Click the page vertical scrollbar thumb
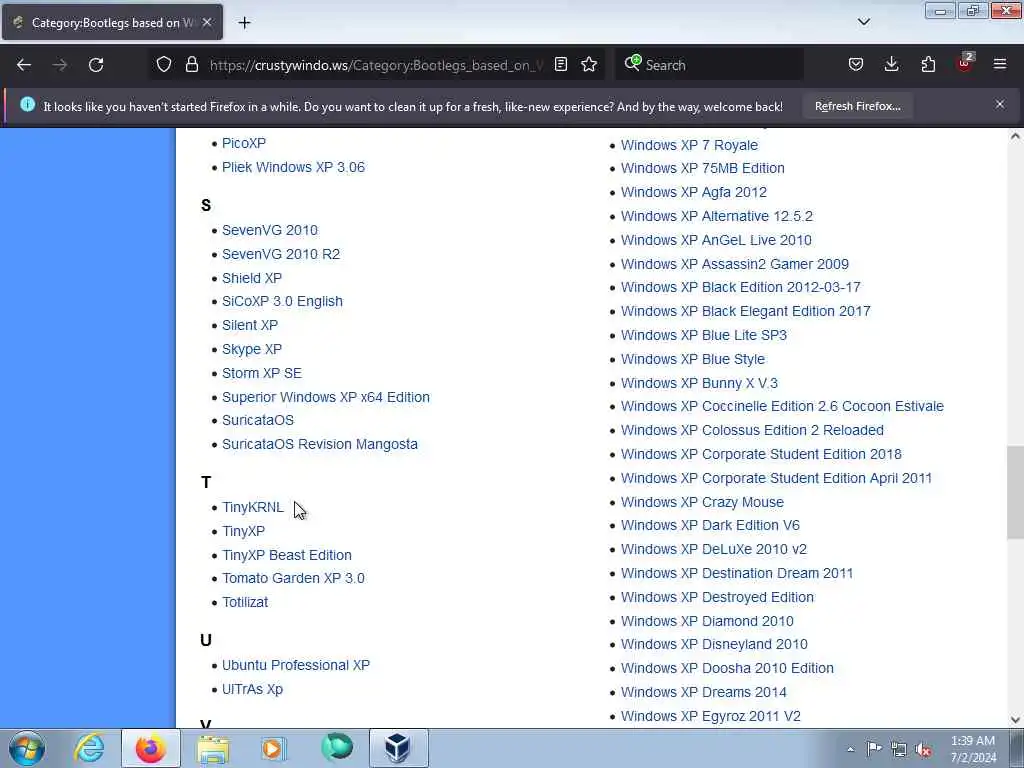The height and width of the screenshot is (768, 1024). tap(1015, 492)
